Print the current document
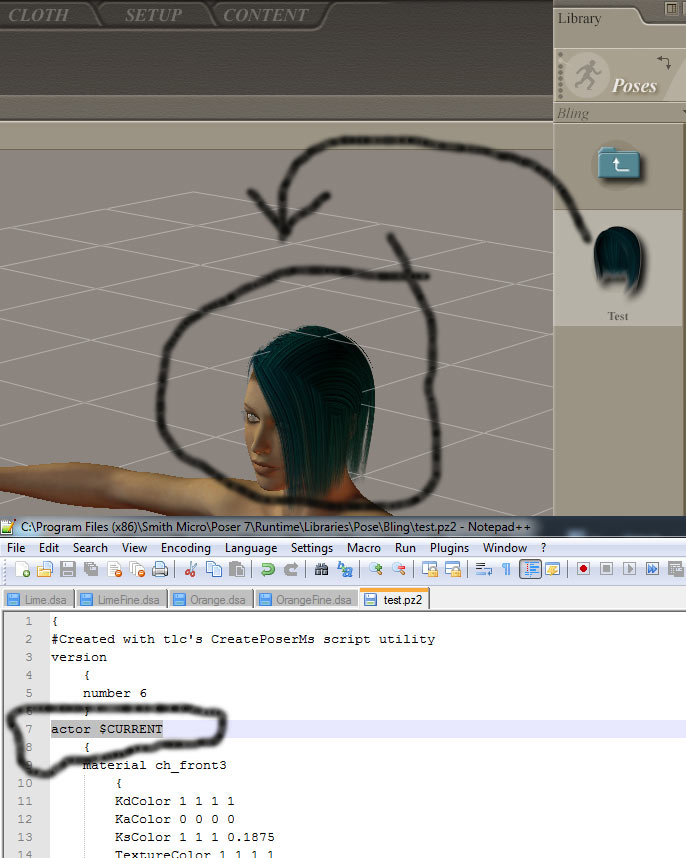This screenshot has width=686, height=858. click(160, 570)
